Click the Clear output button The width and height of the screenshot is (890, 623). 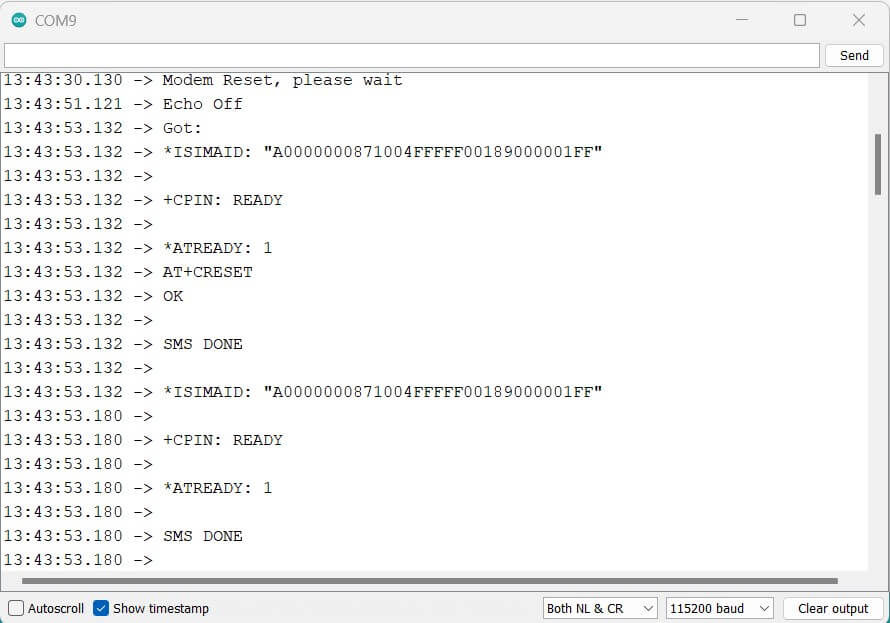pyautogui.click(x=833, y=608)
